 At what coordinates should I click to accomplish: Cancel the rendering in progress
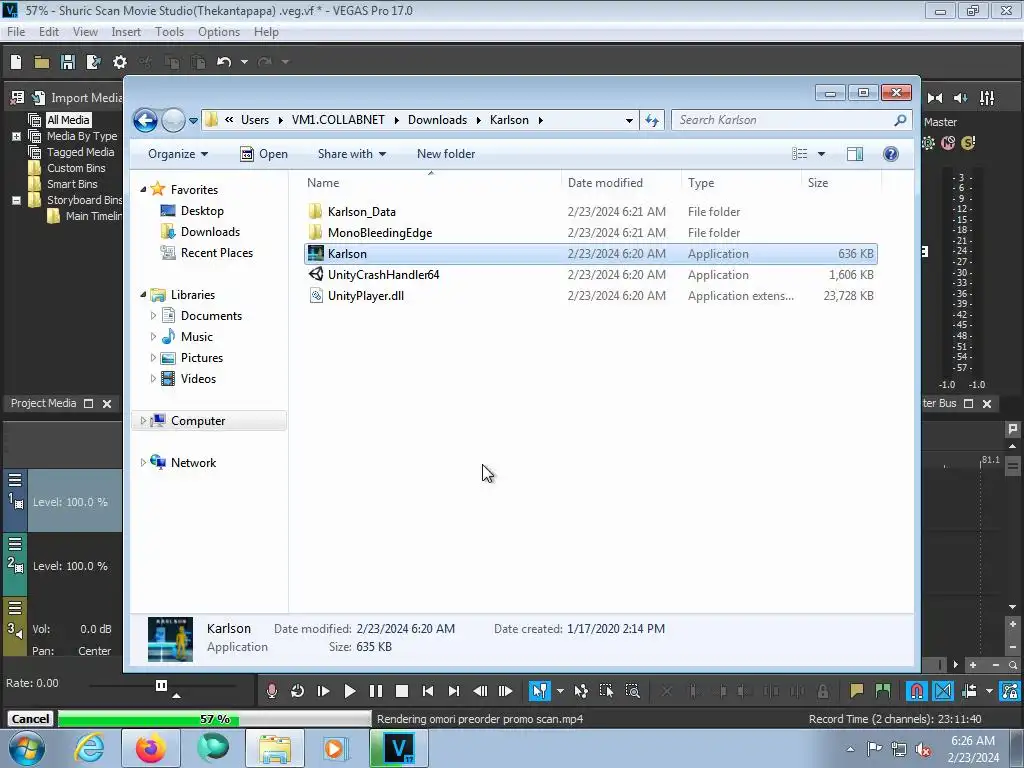coord(30,719)
